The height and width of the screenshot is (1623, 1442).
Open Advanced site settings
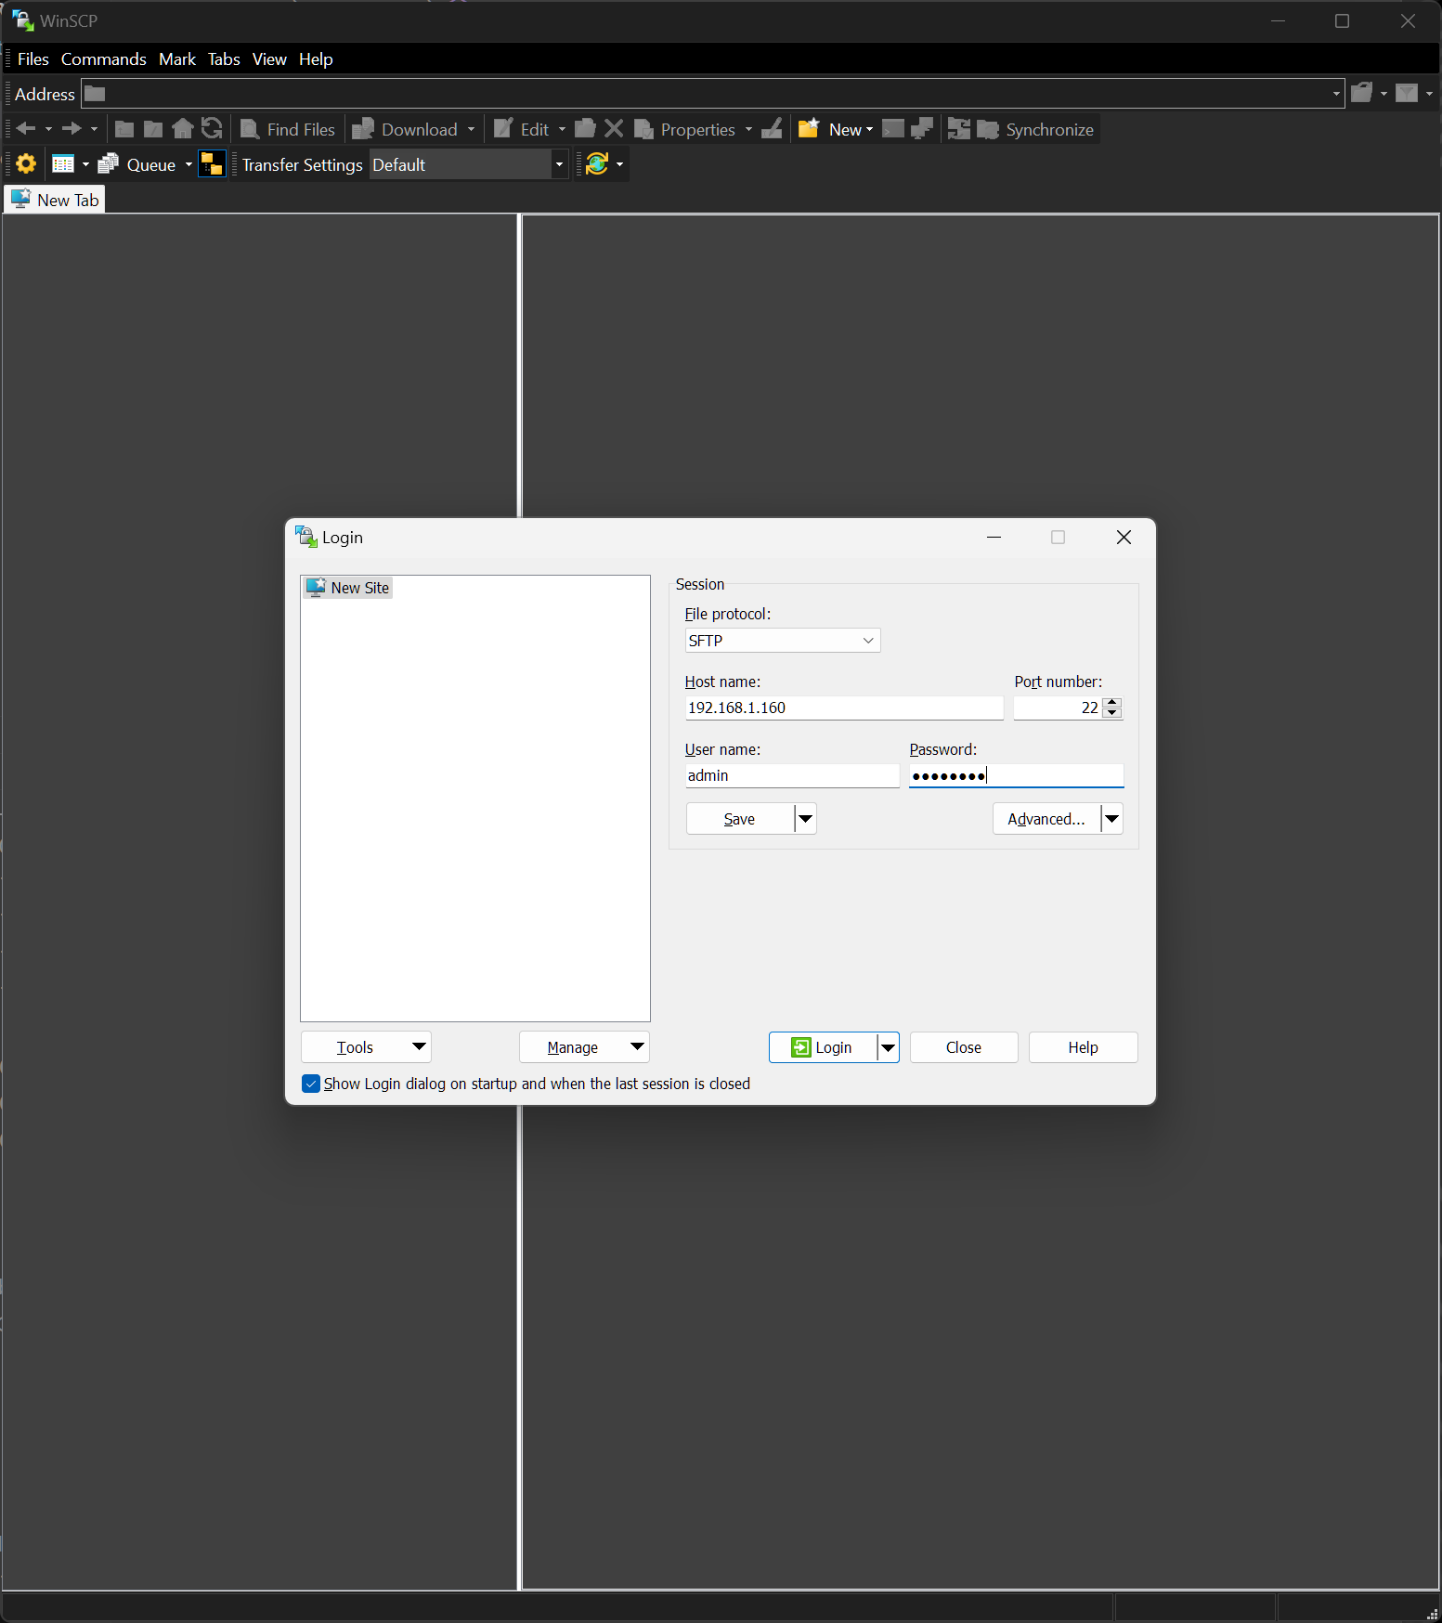[1046, 819]
